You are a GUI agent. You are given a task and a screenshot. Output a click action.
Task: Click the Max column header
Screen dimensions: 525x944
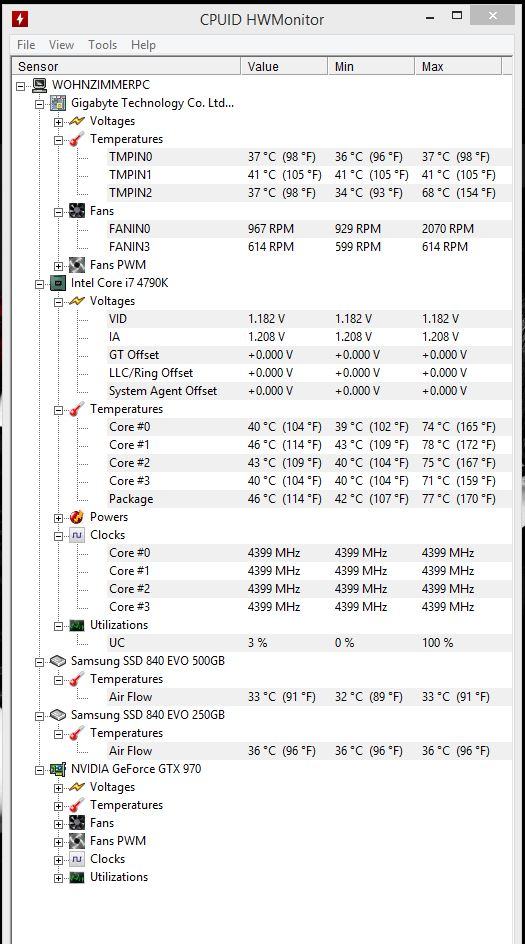pos(458,66)
